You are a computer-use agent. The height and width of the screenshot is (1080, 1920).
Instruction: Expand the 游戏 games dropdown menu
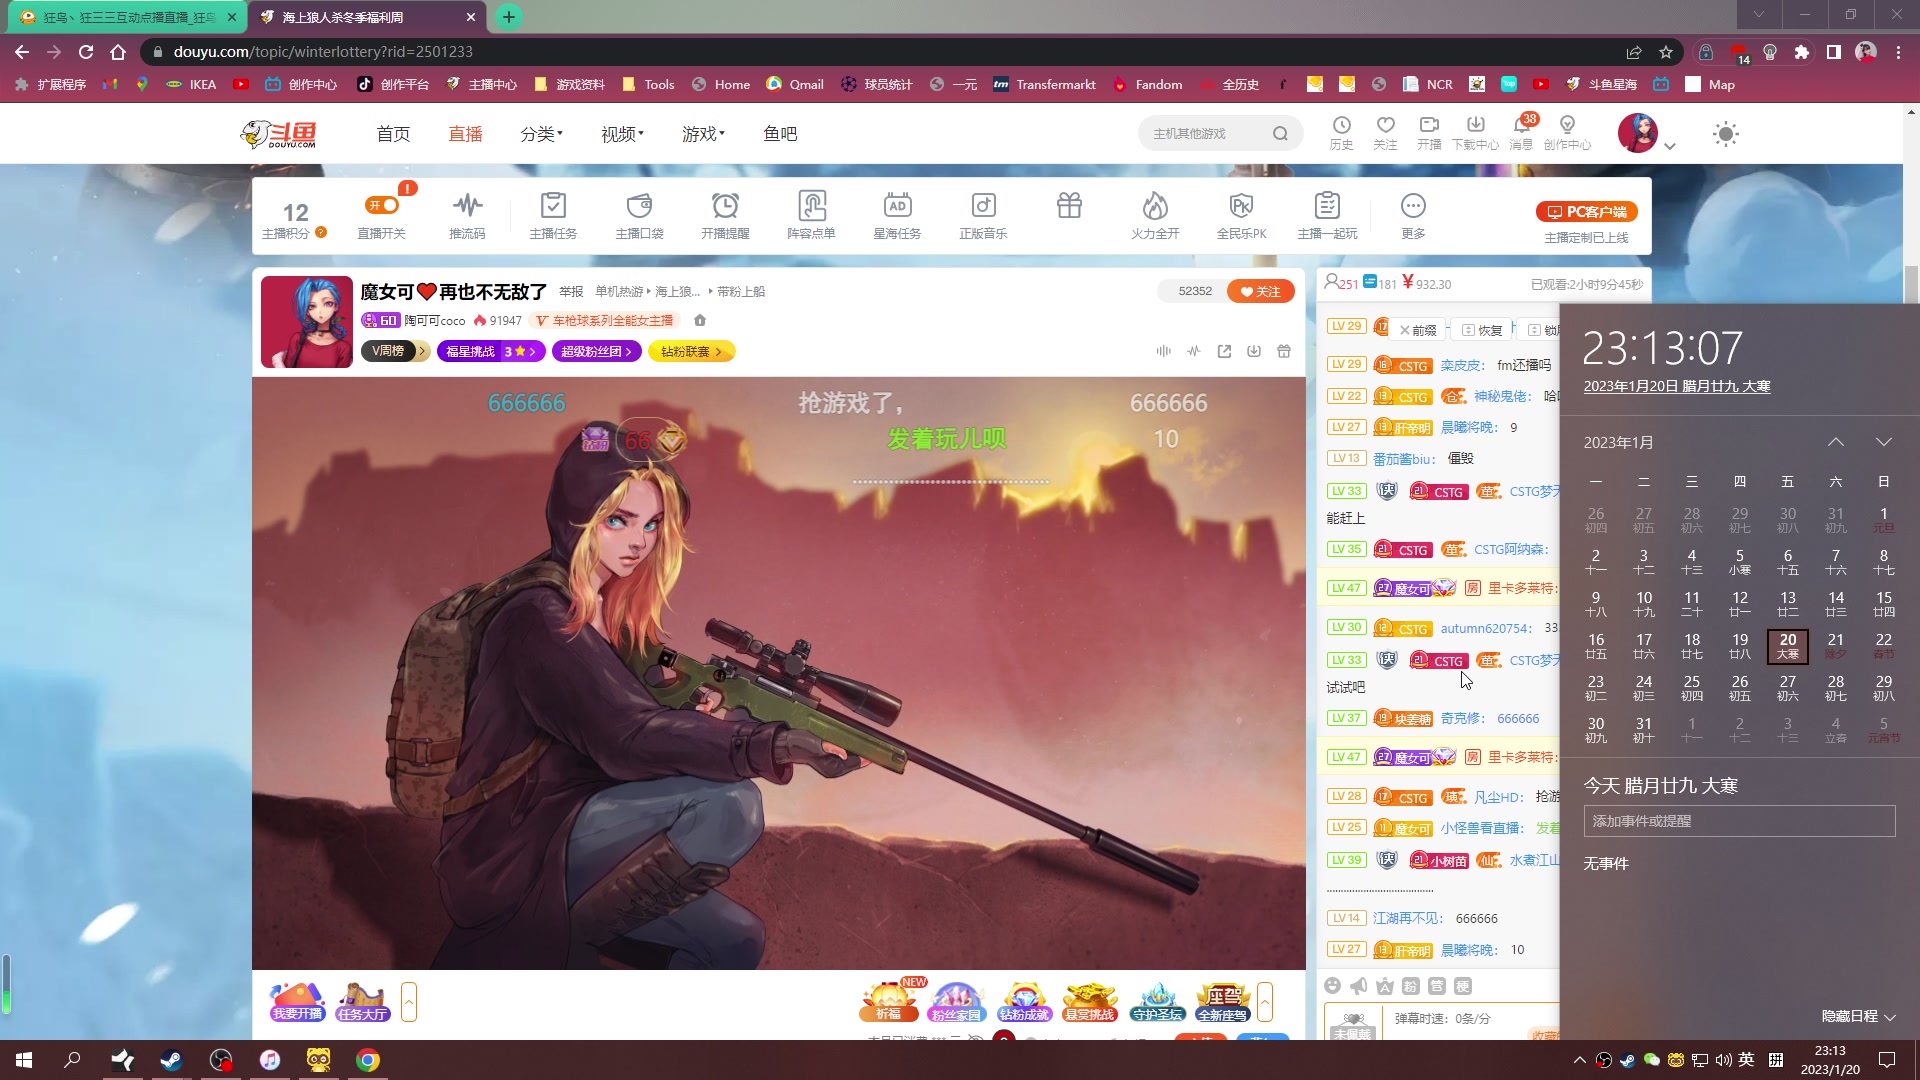click(x=703, y=134)
